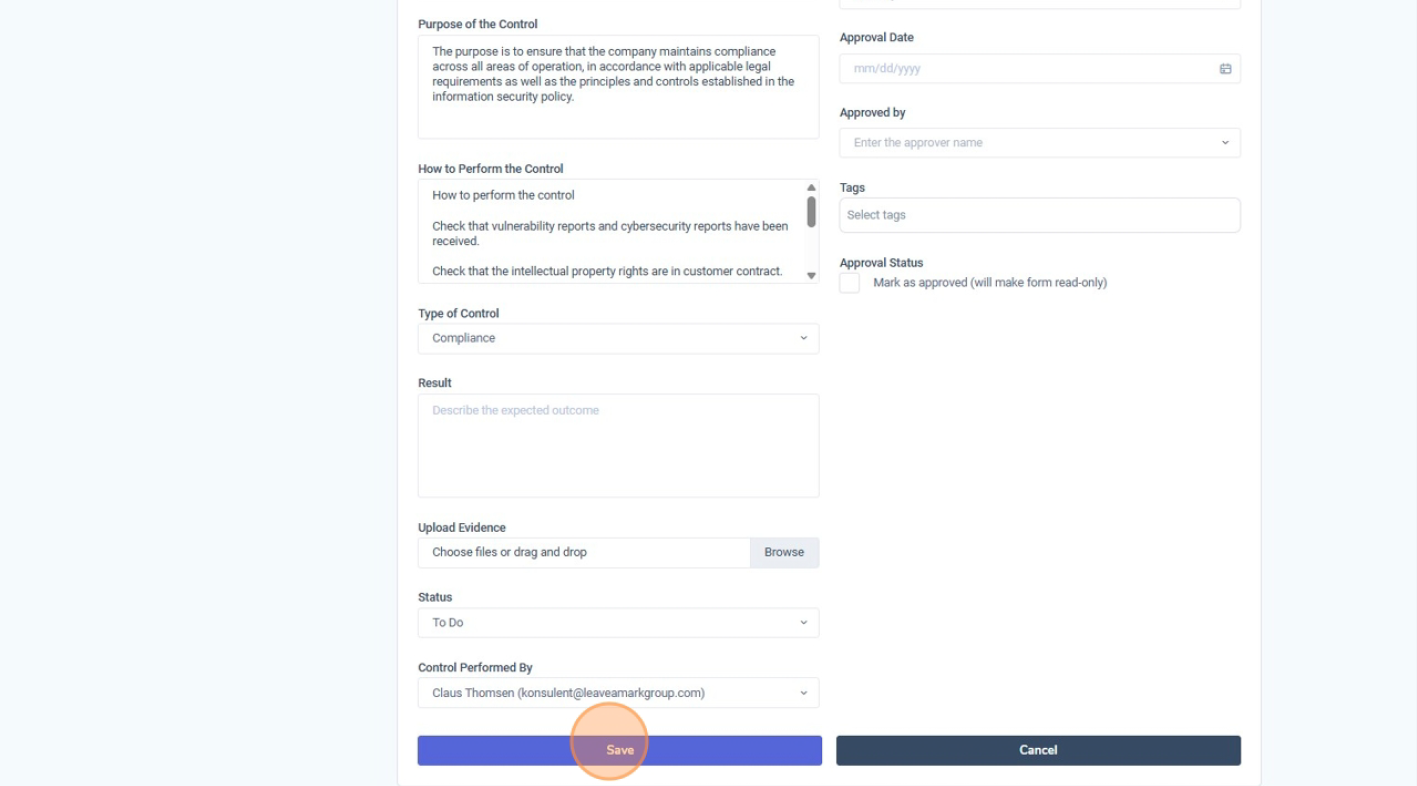
Task: Click the Result description textarea
Action: click(617, 444)
